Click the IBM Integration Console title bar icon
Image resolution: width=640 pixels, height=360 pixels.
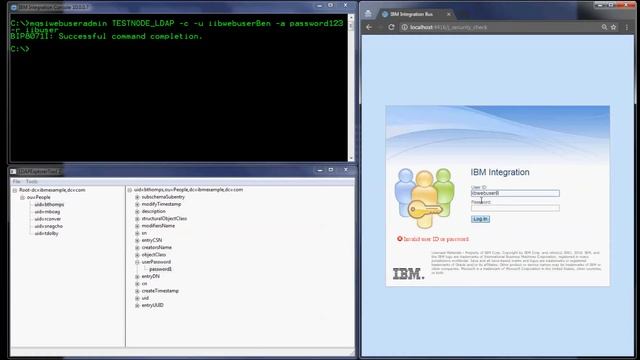[14, 7]
